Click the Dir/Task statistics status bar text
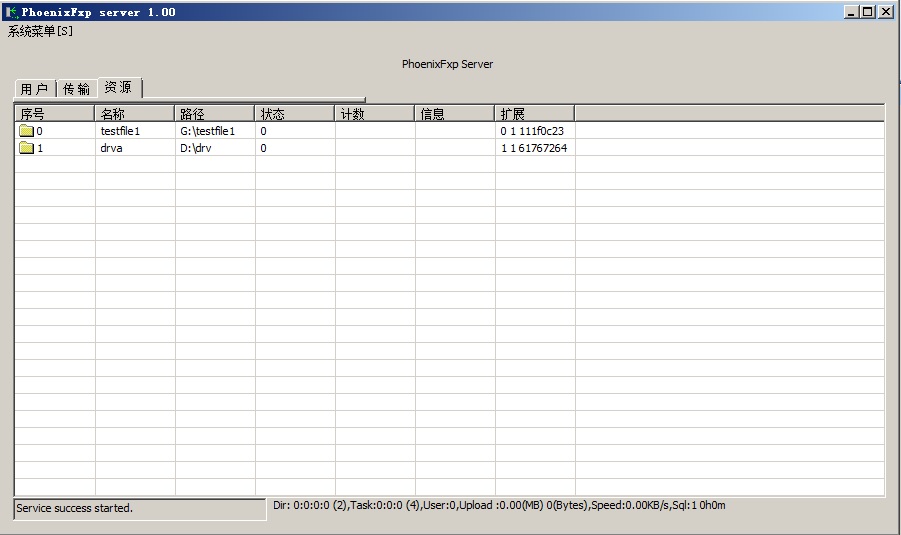Viewport: 901px width, 535px height. (x=499, y=505)
